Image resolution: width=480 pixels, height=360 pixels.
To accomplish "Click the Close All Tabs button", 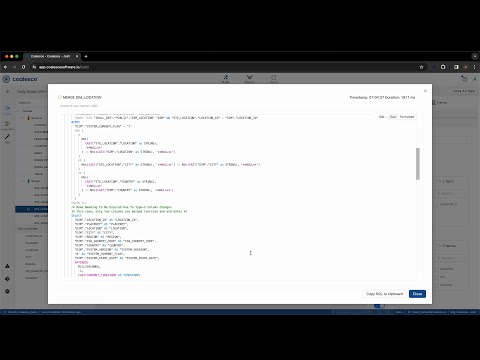I will [x=464, y=91].
